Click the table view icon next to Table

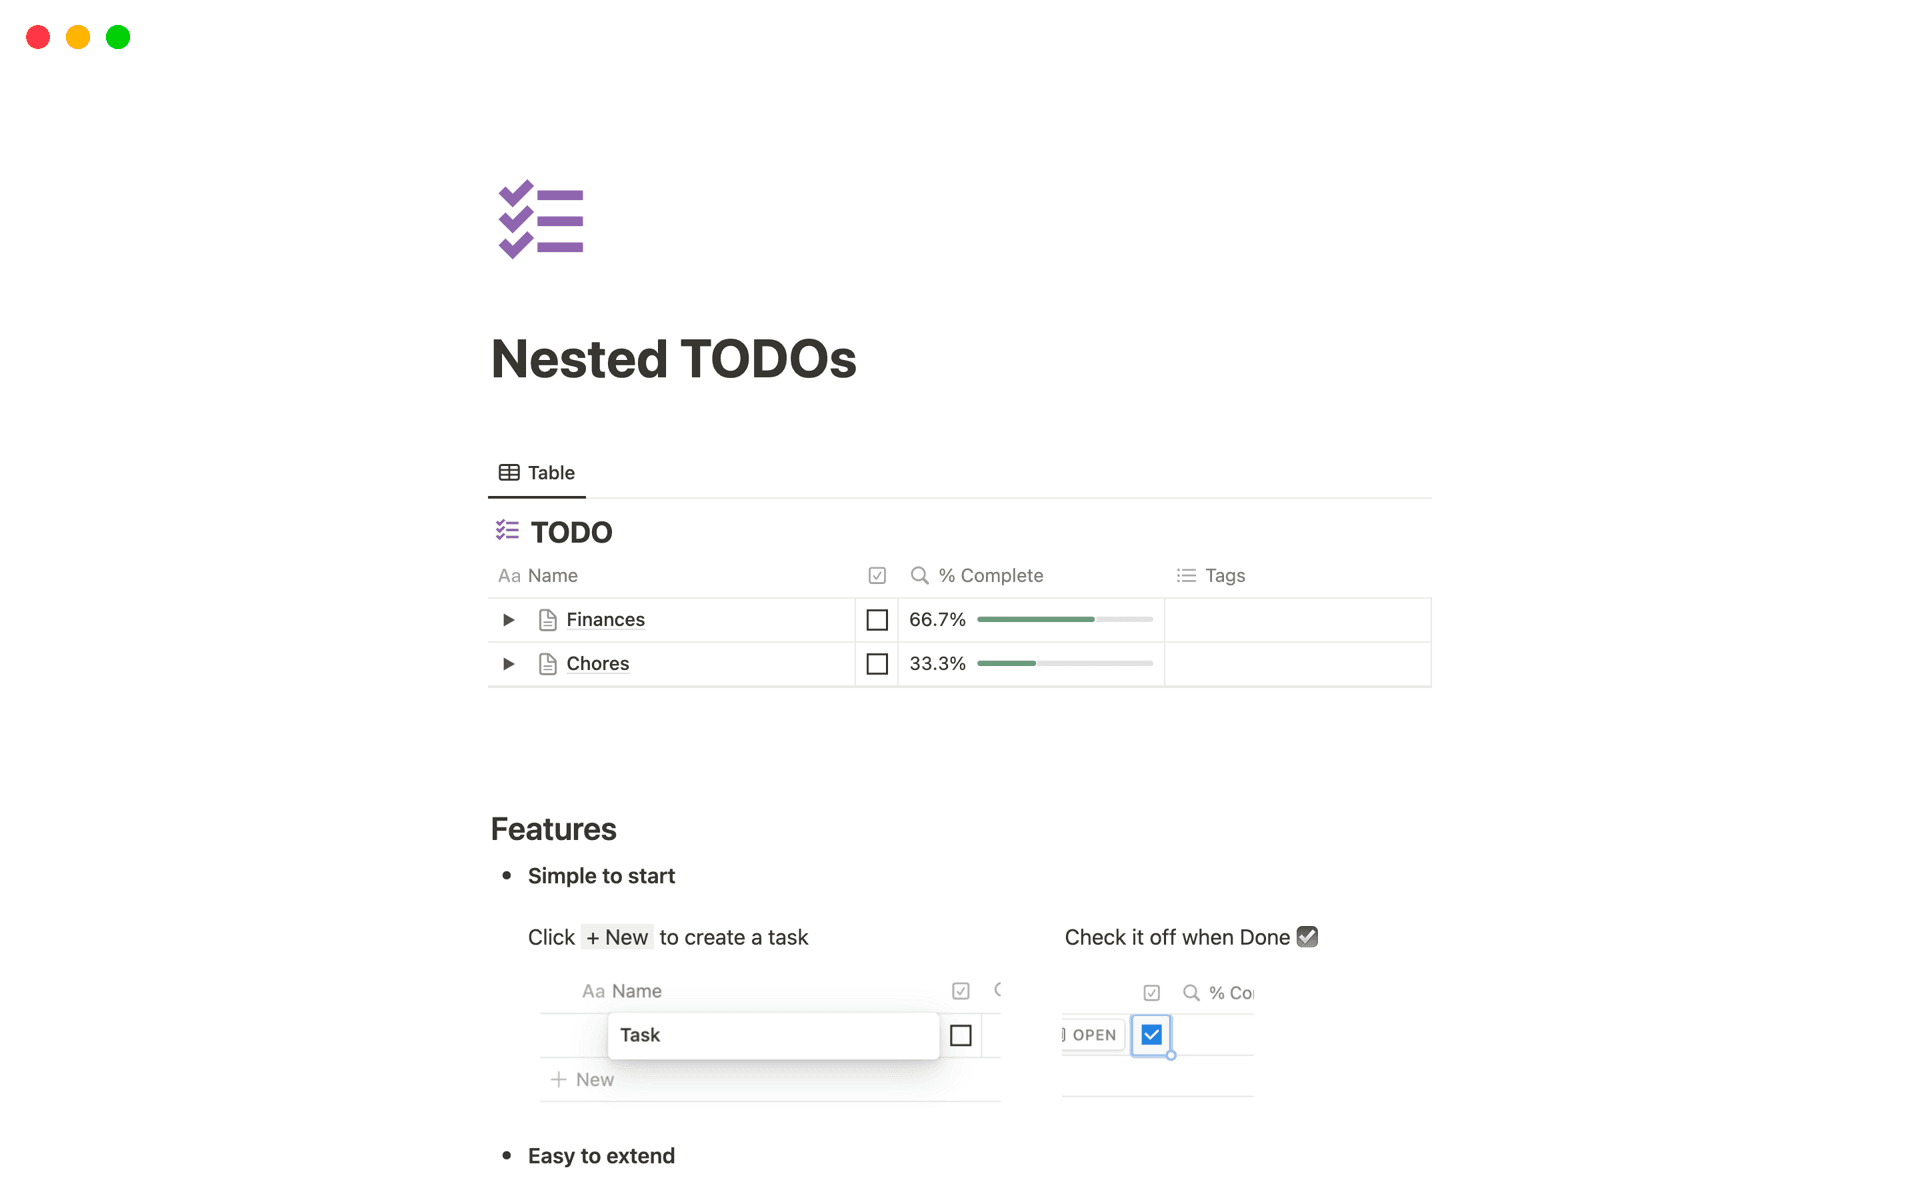509,472
